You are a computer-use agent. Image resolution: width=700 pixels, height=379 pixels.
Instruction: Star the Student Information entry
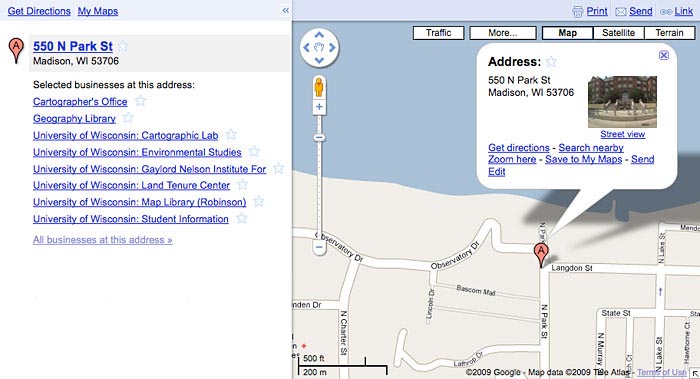point(242,218)
